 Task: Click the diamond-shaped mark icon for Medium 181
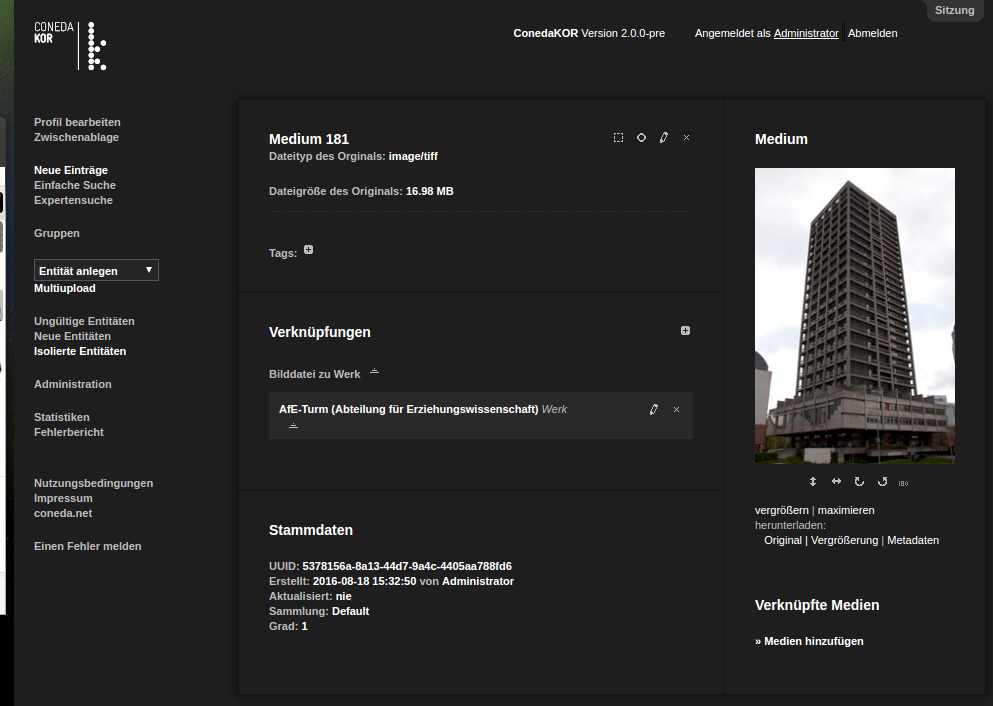point(641,138)
